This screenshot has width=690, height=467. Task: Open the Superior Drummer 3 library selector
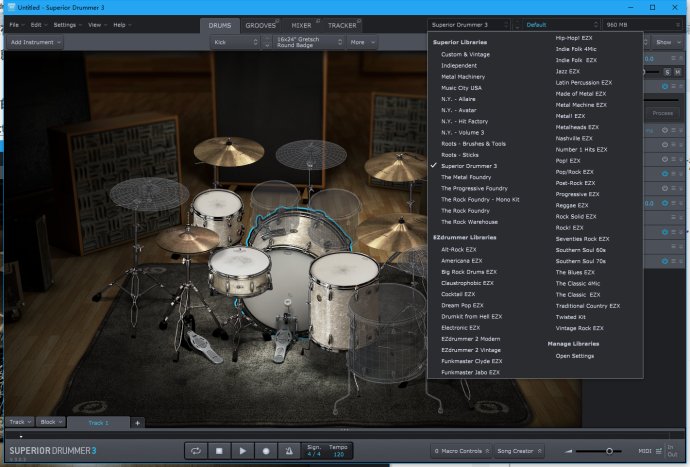pyautogui.click(x=469, y=25)
